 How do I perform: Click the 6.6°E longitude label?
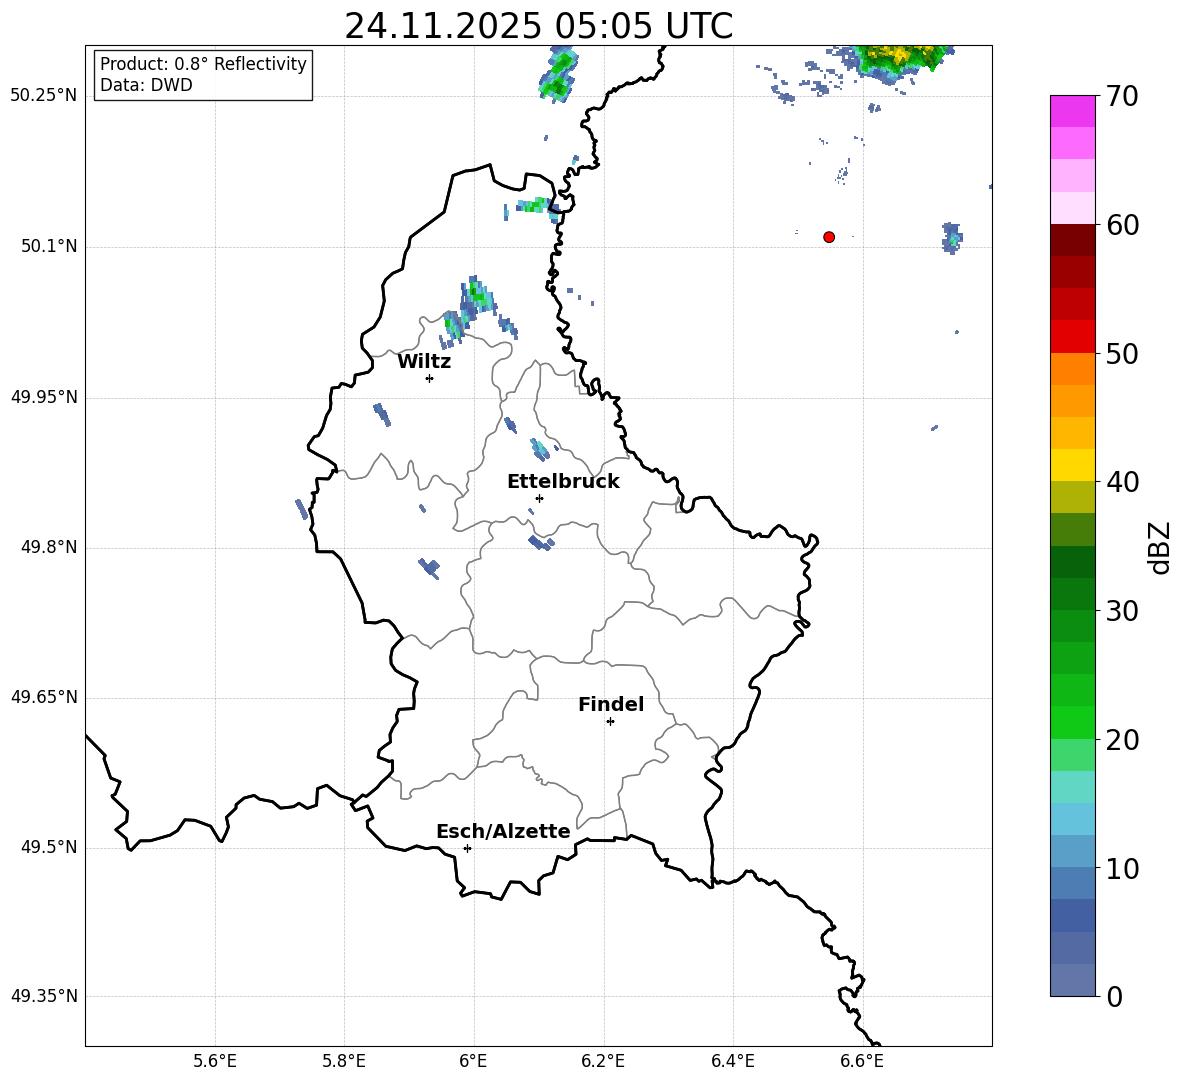tap(862, 1061)
